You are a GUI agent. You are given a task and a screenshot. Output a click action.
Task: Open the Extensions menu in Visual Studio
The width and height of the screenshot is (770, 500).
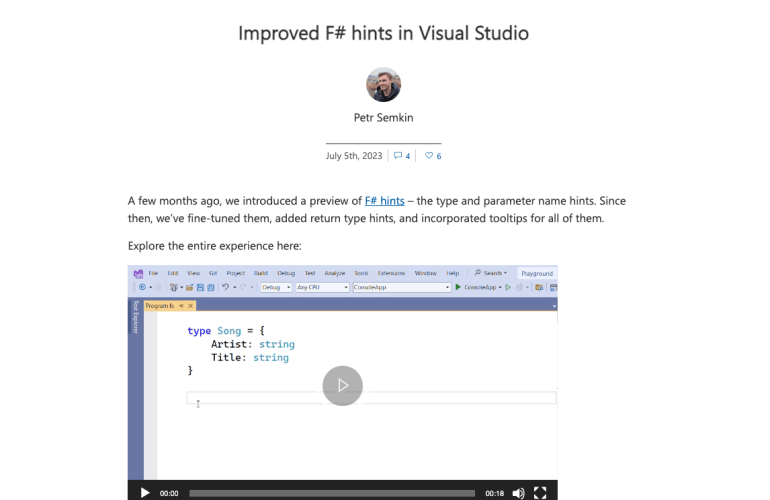(x=392, y=273)
